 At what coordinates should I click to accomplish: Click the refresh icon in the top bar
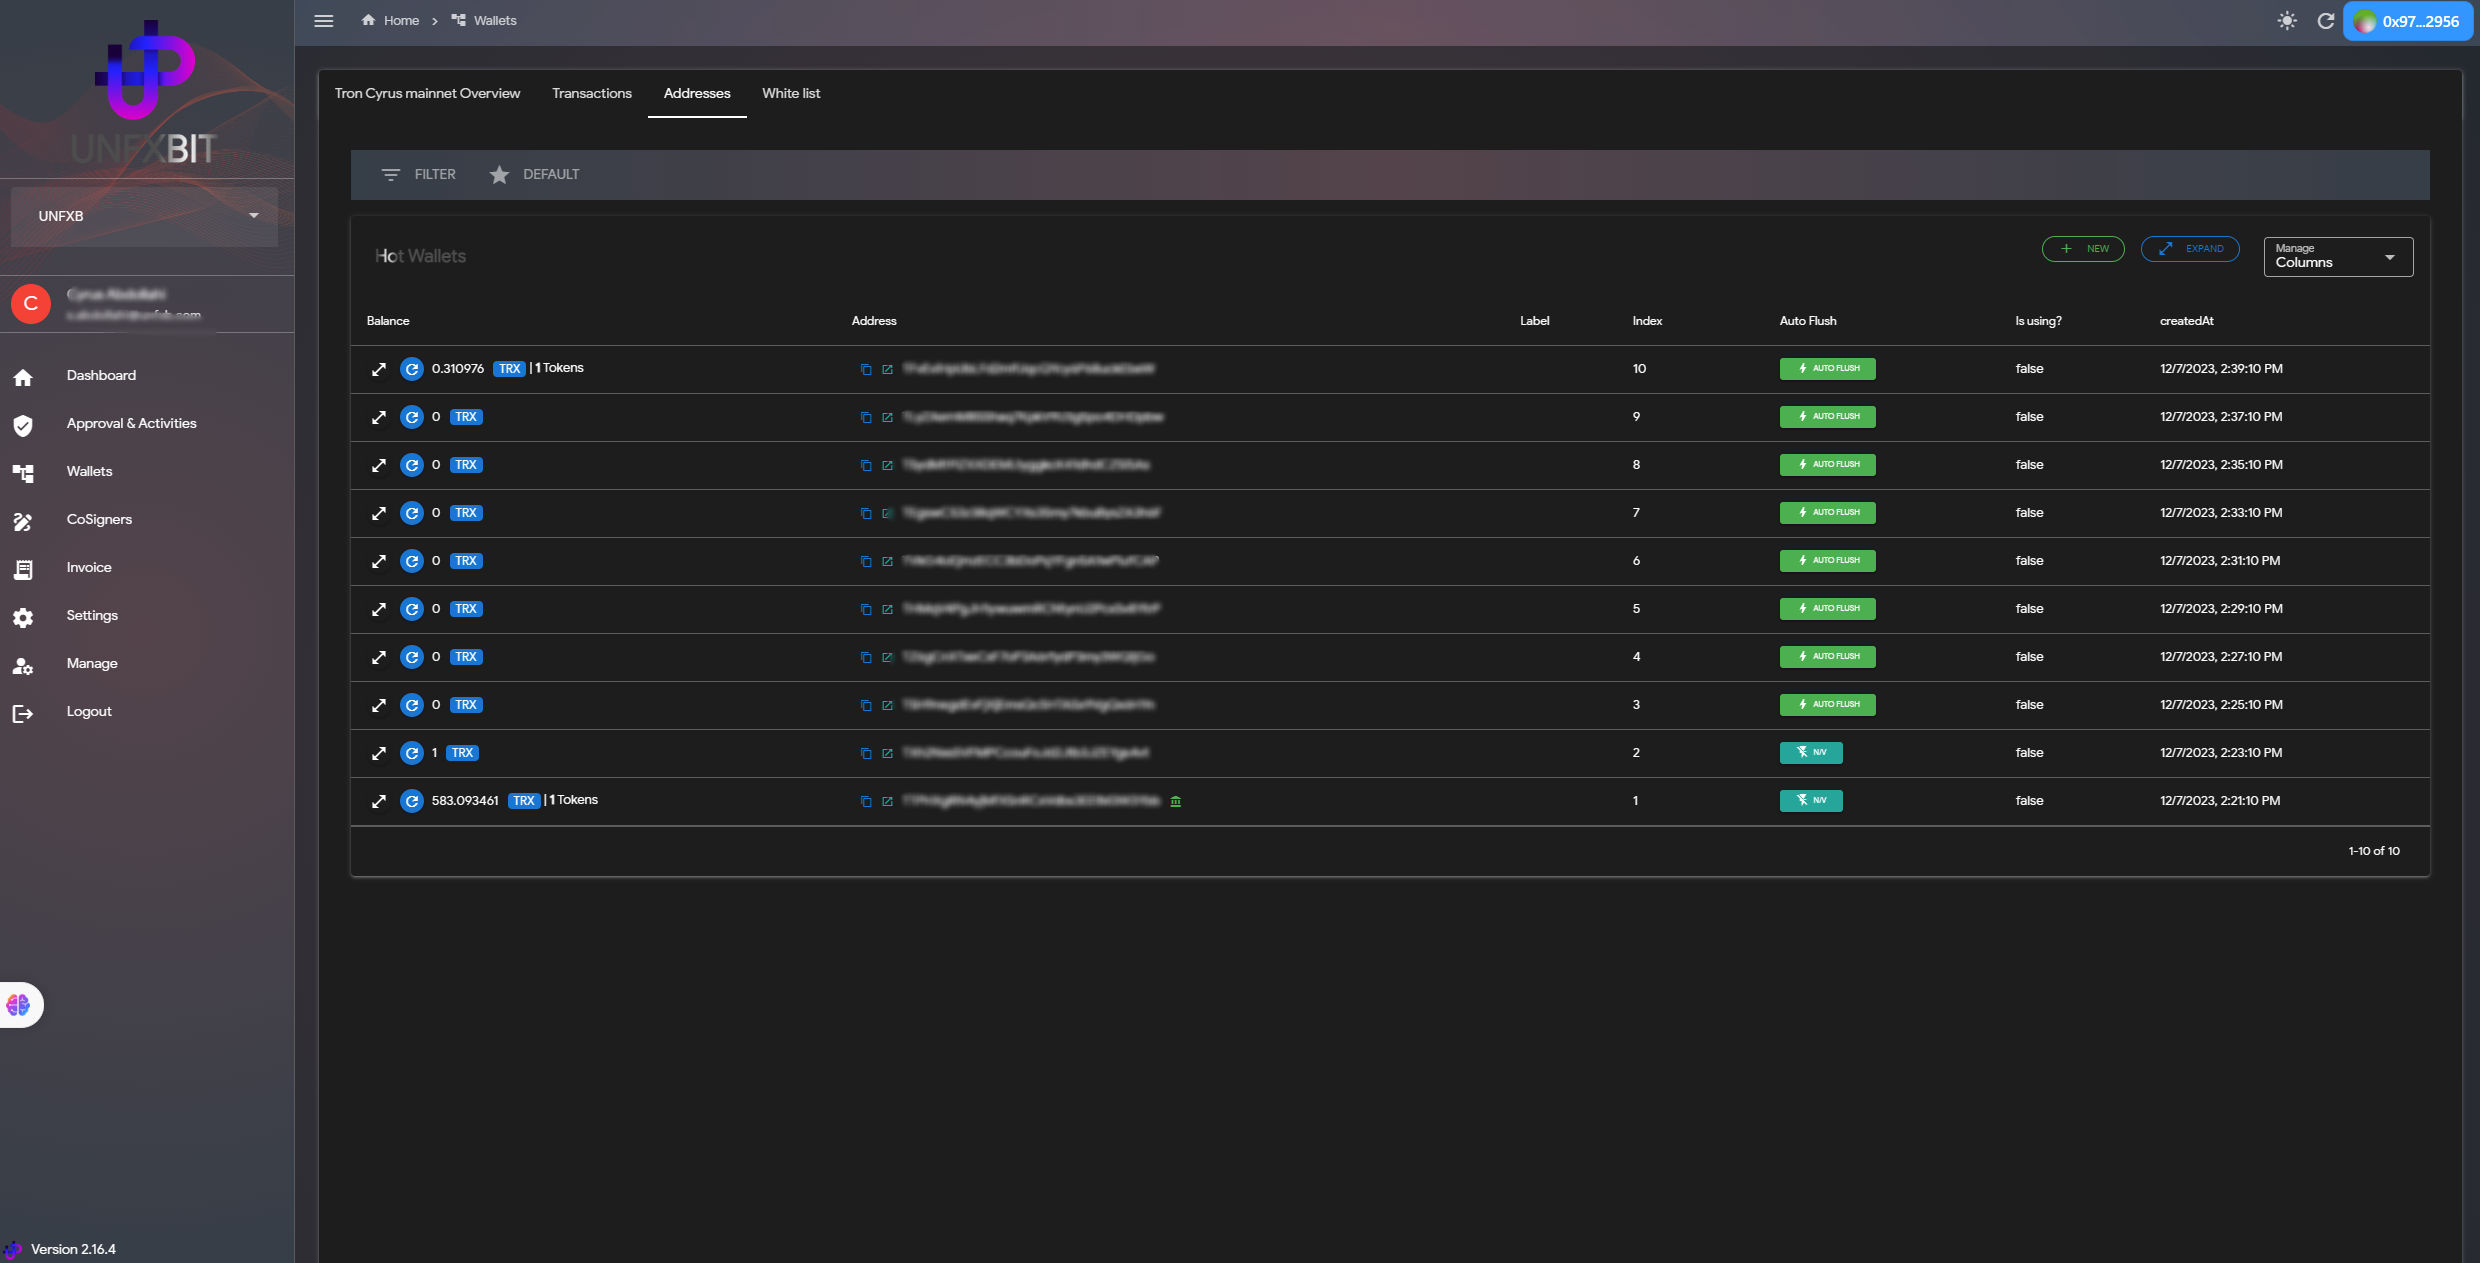[2326, 21]
